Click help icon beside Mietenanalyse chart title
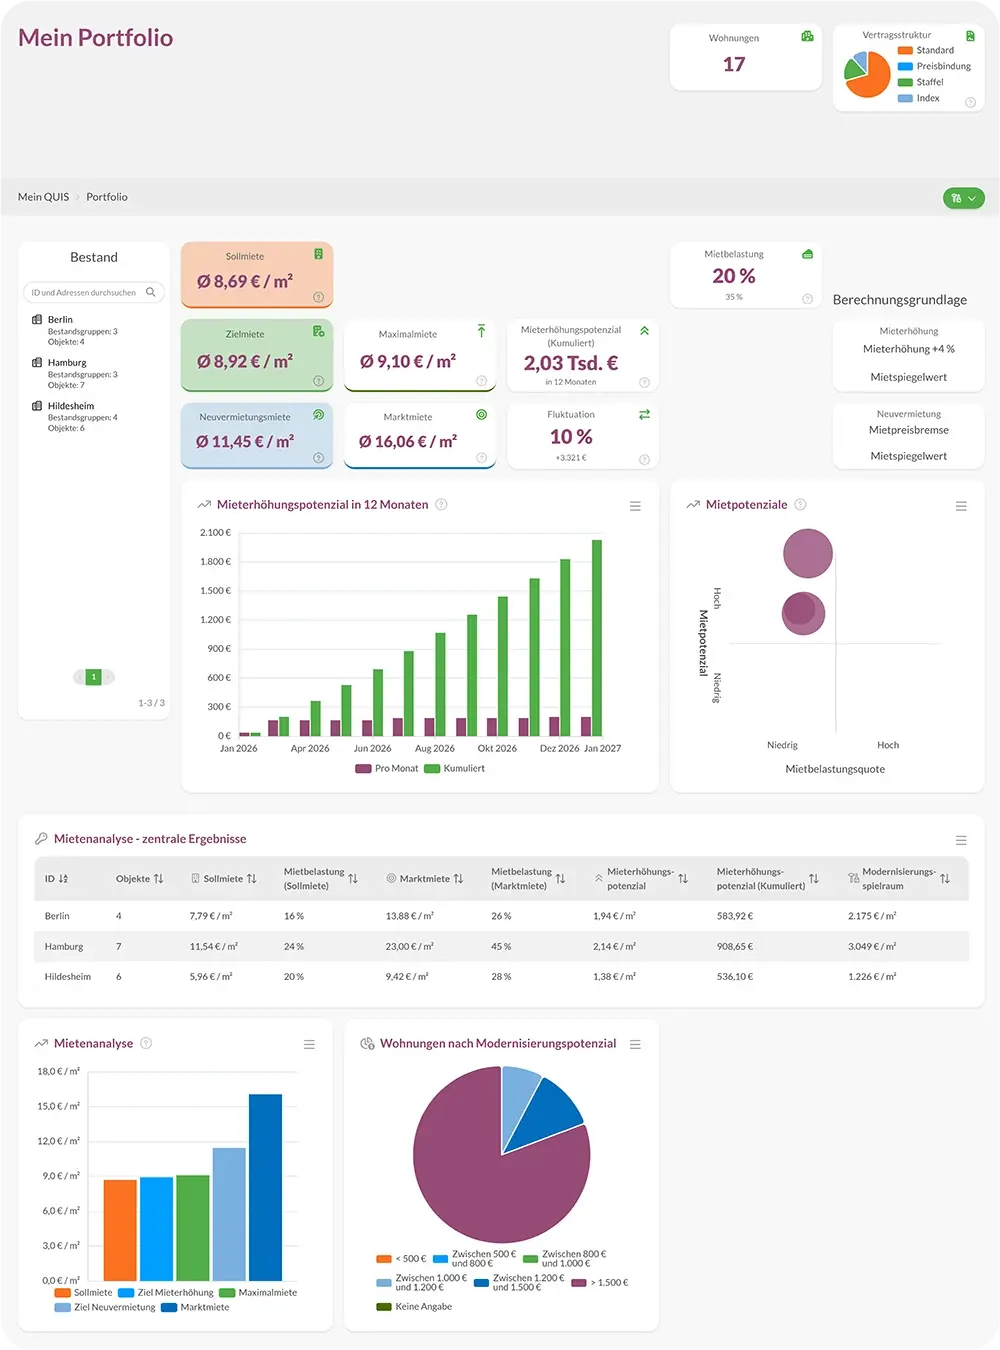Viewport: 1000px width, 1350px height. (146, 1044)
